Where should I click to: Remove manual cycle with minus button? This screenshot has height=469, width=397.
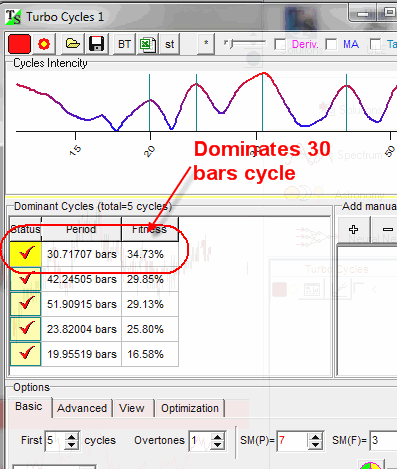click(387, 229)
